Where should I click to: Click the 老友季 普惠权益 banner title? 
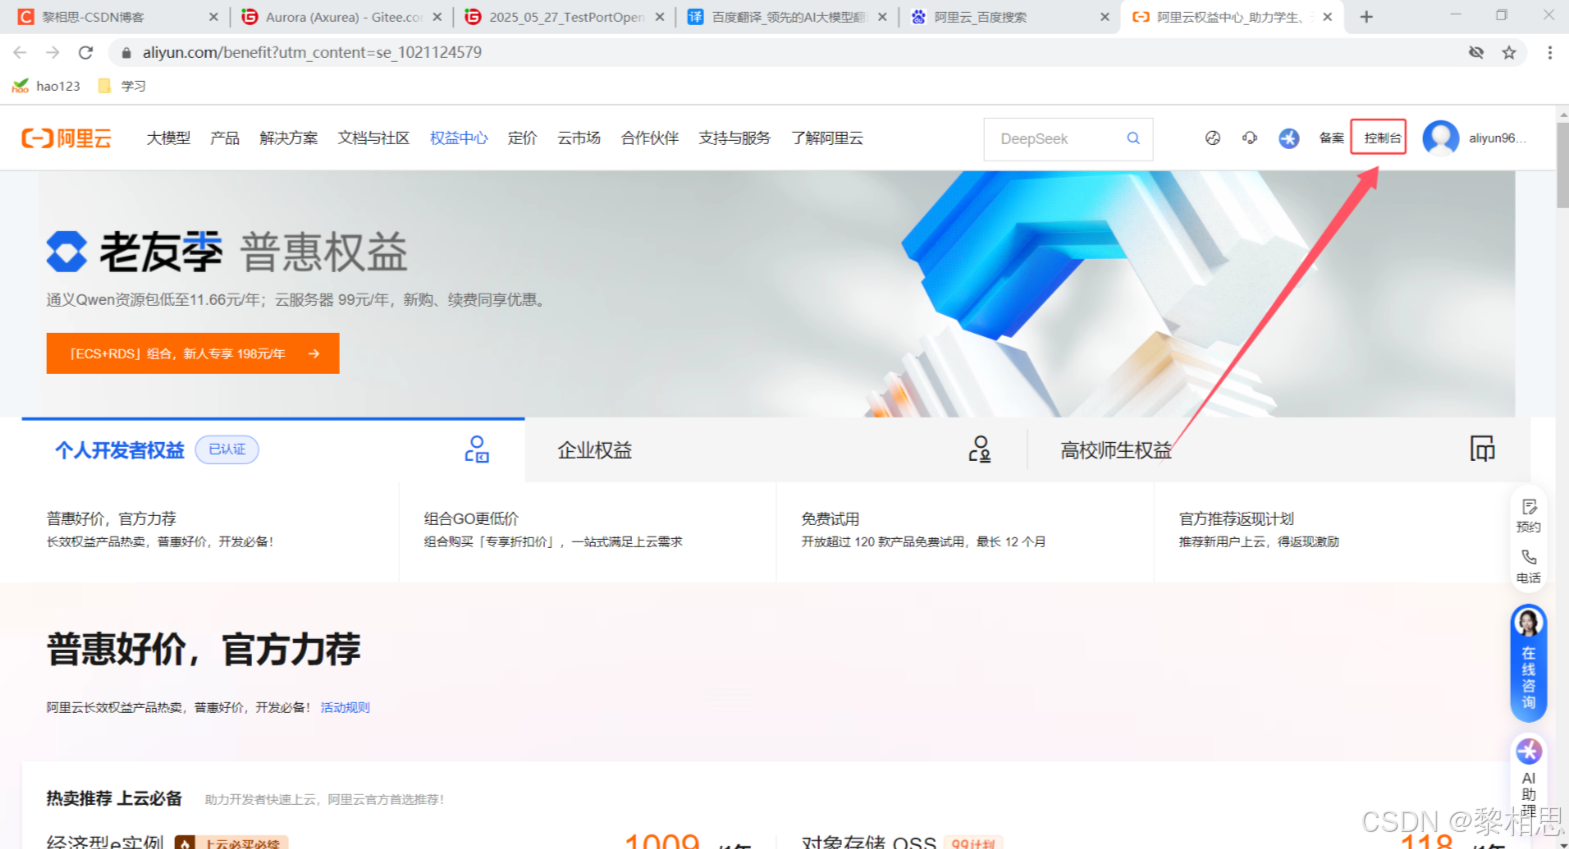coord(227,252)
